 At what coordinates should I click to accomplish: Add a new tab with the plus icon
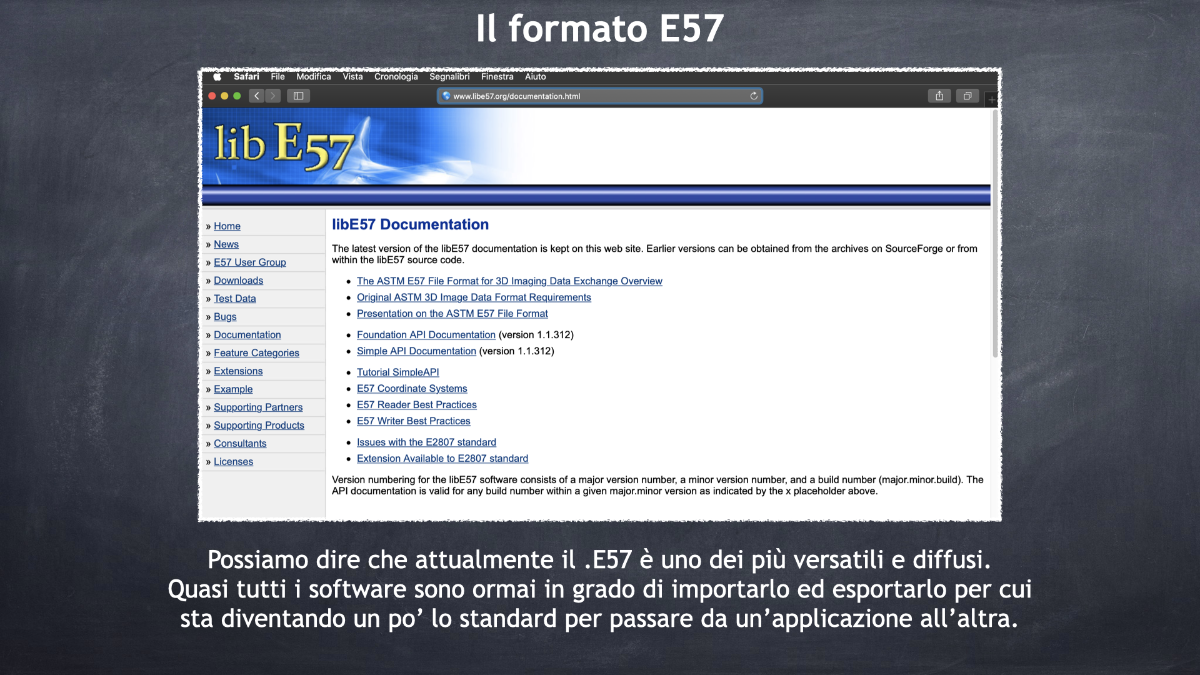pyautogui.click(x=991, y=98)
